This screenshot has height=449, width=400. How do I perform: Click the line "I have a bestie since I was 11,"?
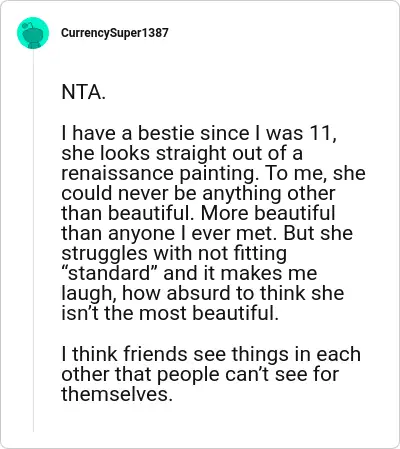coord(199,133)
